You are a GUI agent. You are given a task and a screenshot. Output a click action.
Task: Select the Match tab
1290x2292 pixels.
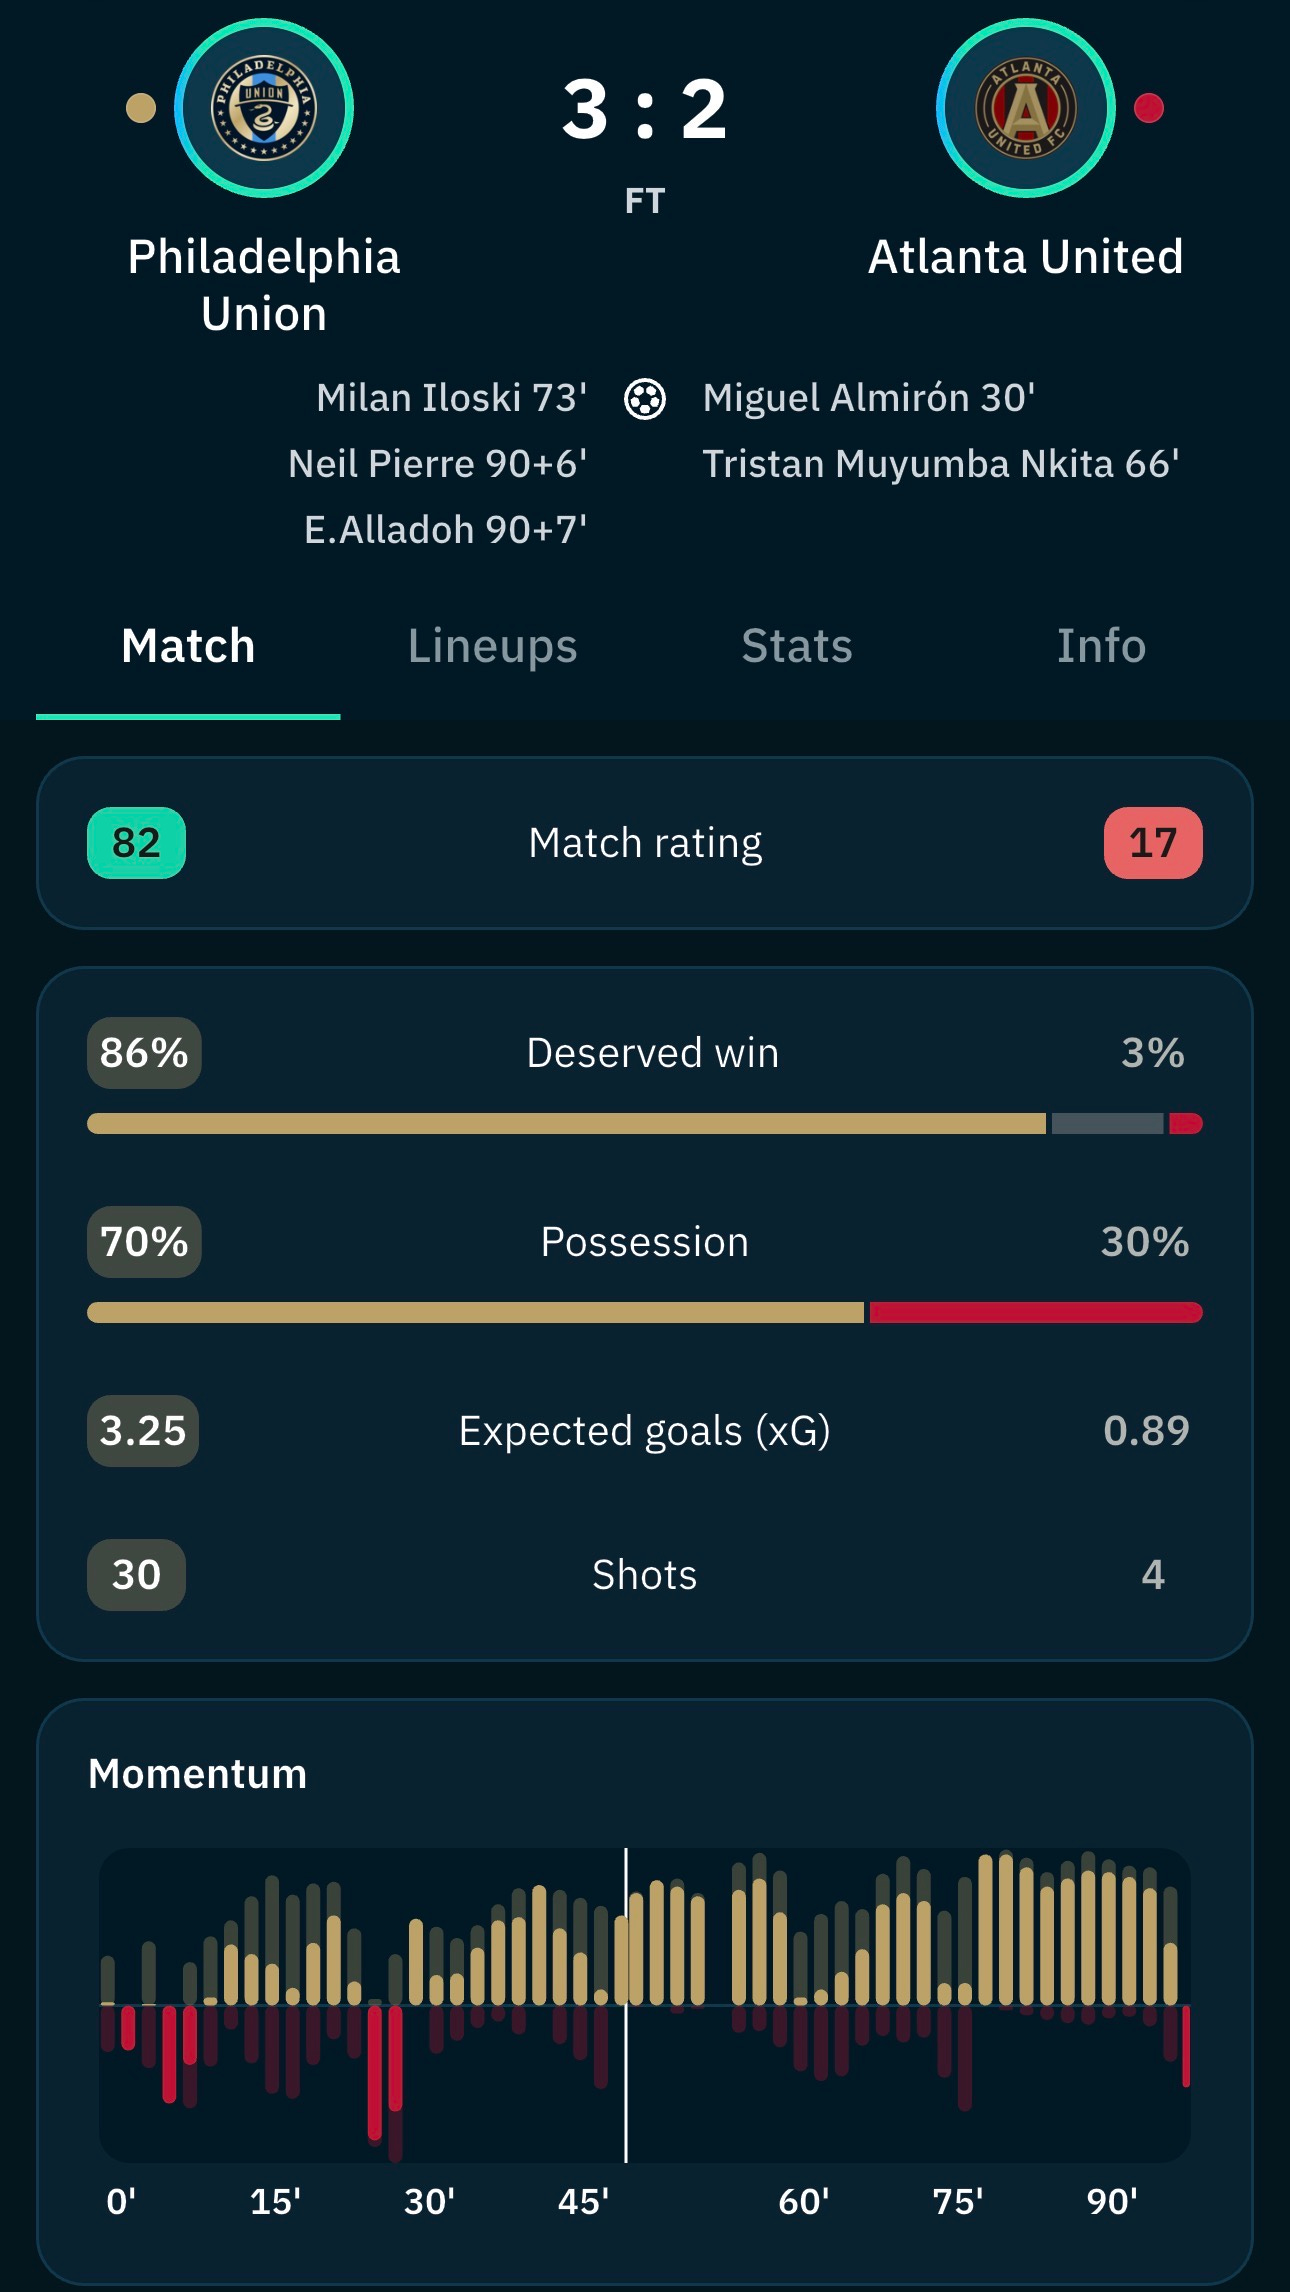(188, 646)
